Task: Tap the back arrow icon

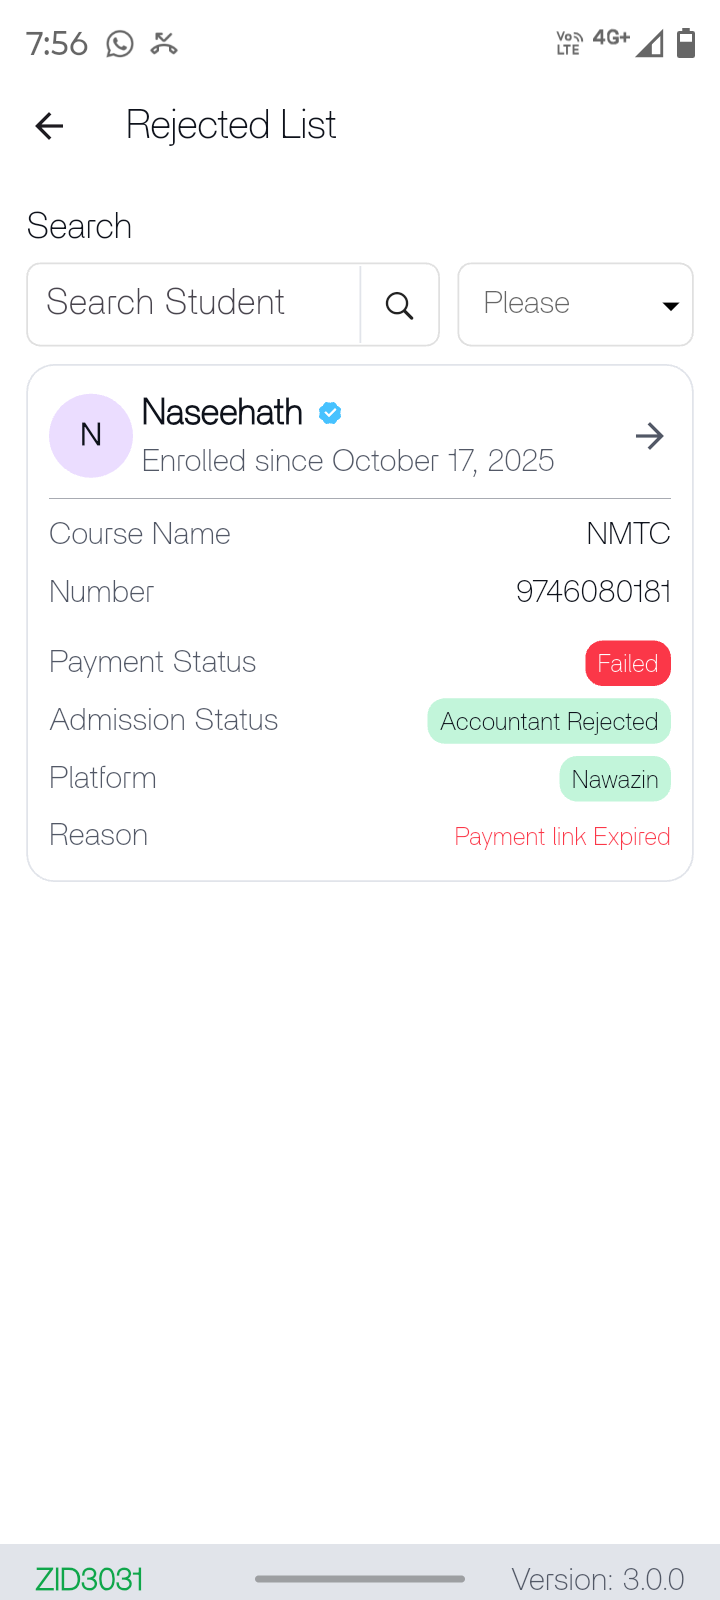Action: [x=49, y=126]
